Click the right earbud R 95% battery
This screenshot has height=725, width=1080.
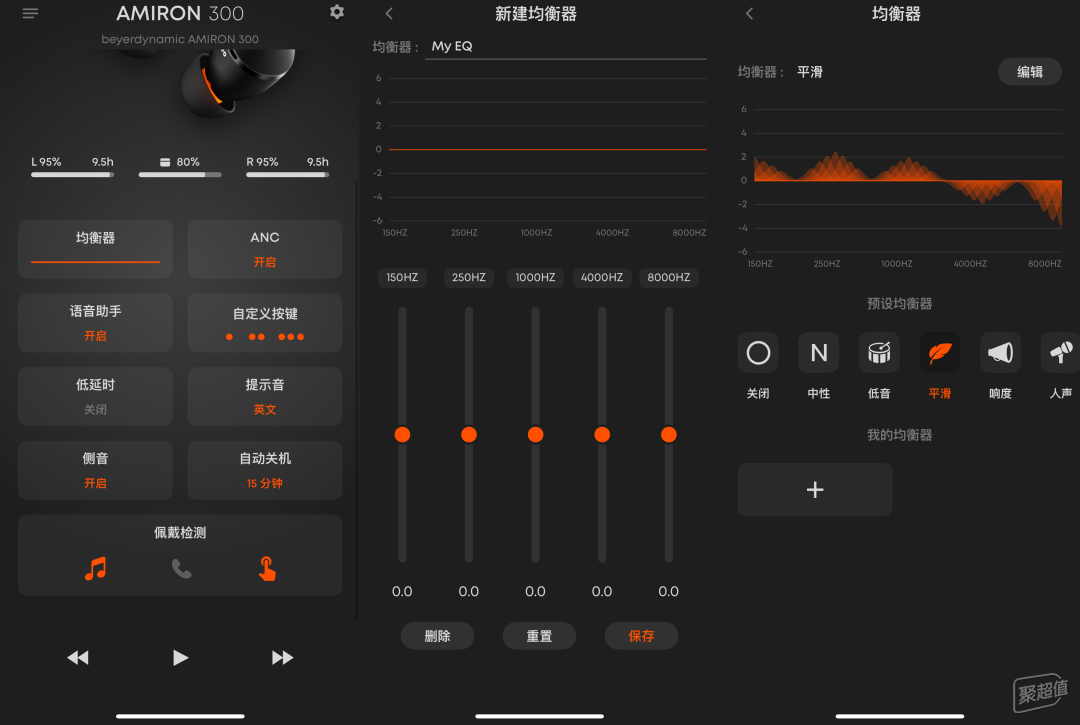pos(287,167)
